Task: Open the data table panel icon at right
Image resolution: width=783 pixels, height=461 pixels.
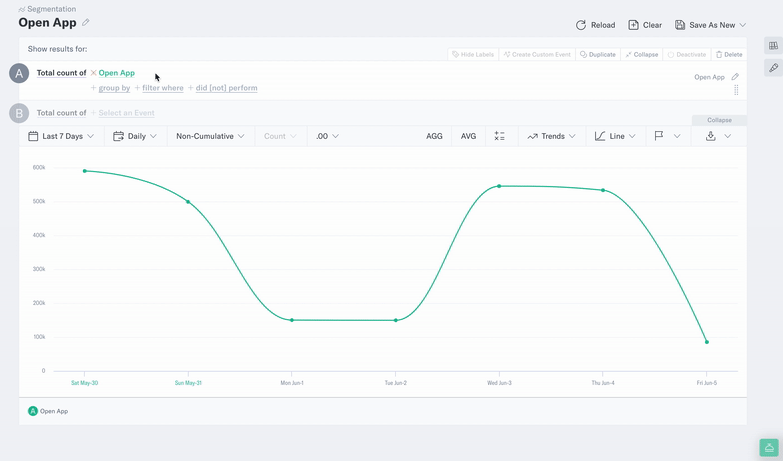Action: (774, 45)
